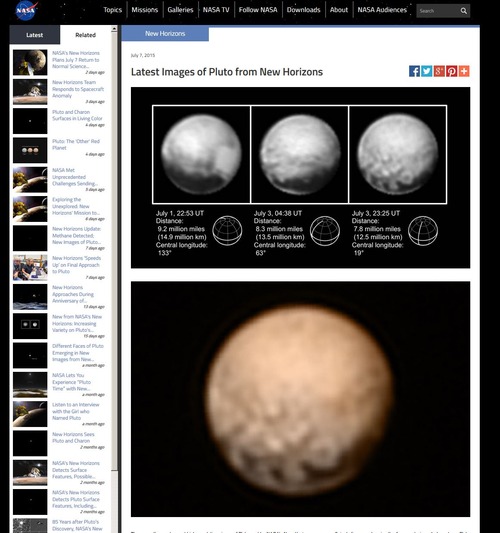The image size is (500, 533).
Task: Open the NASA Audiences menu
Action: tap(382, 10)
